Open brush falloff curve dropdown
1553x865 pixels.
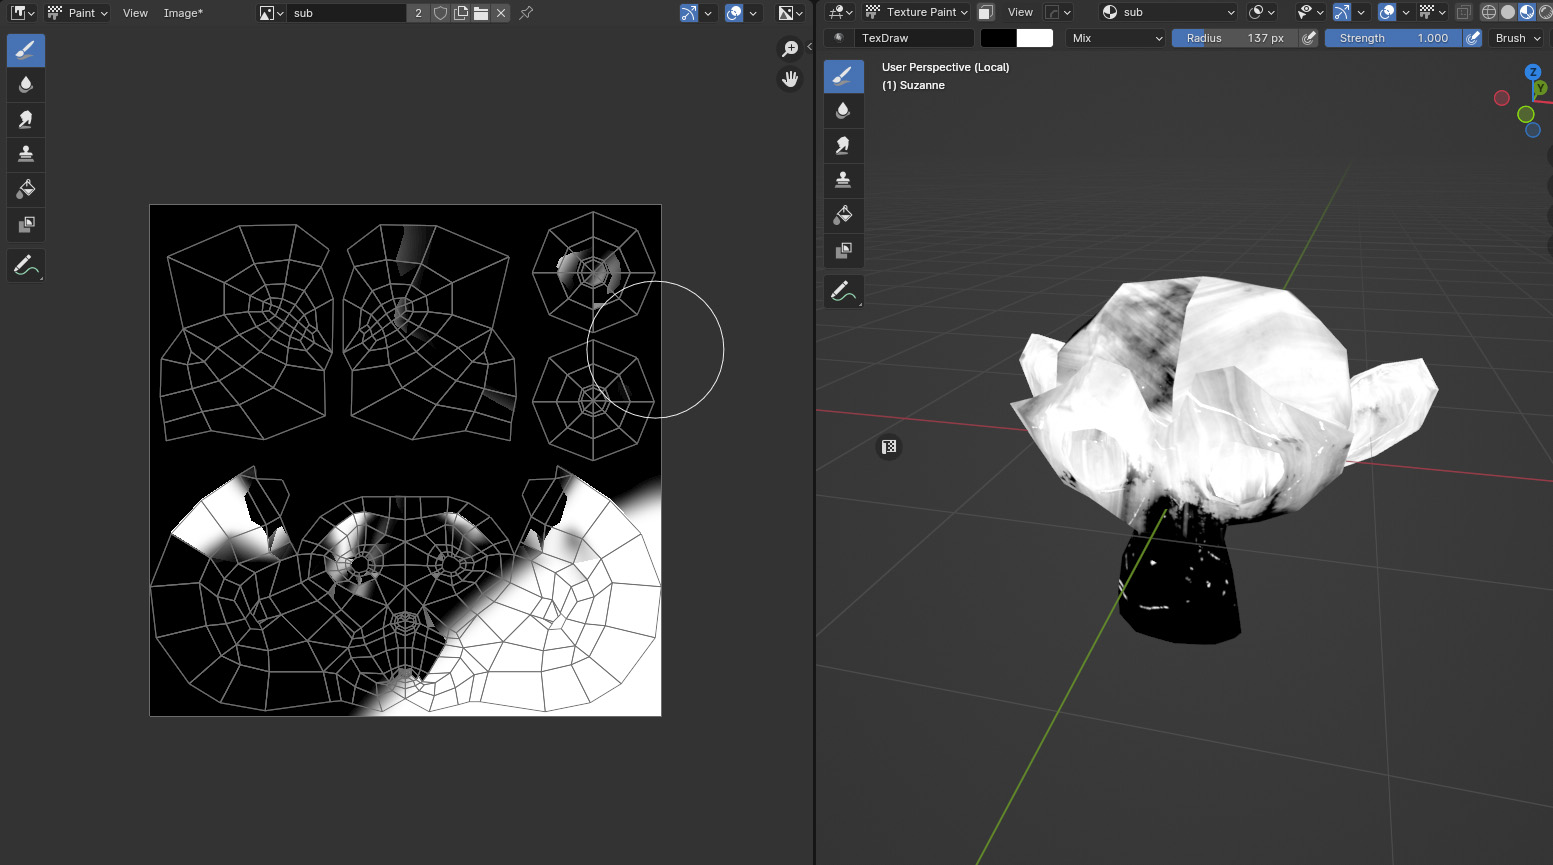click(1058, 12)
